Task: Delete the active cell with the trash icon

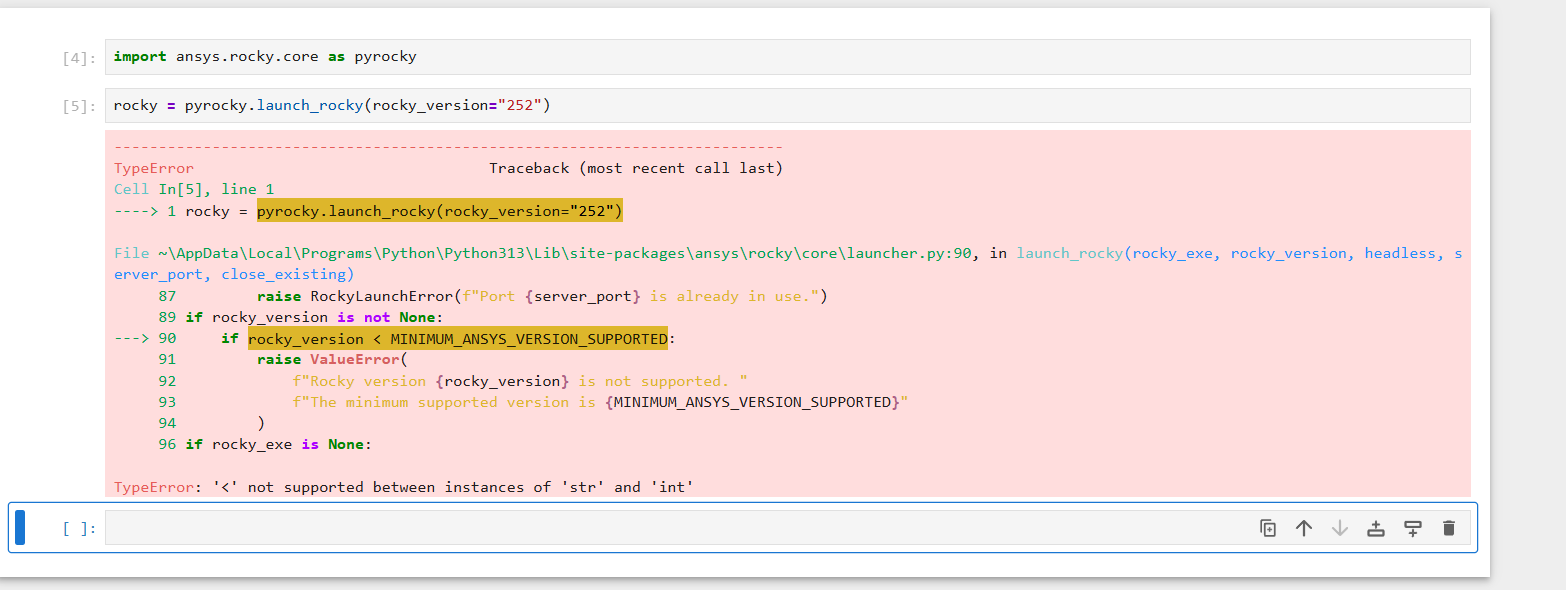Action: (x=1449, y=528)
